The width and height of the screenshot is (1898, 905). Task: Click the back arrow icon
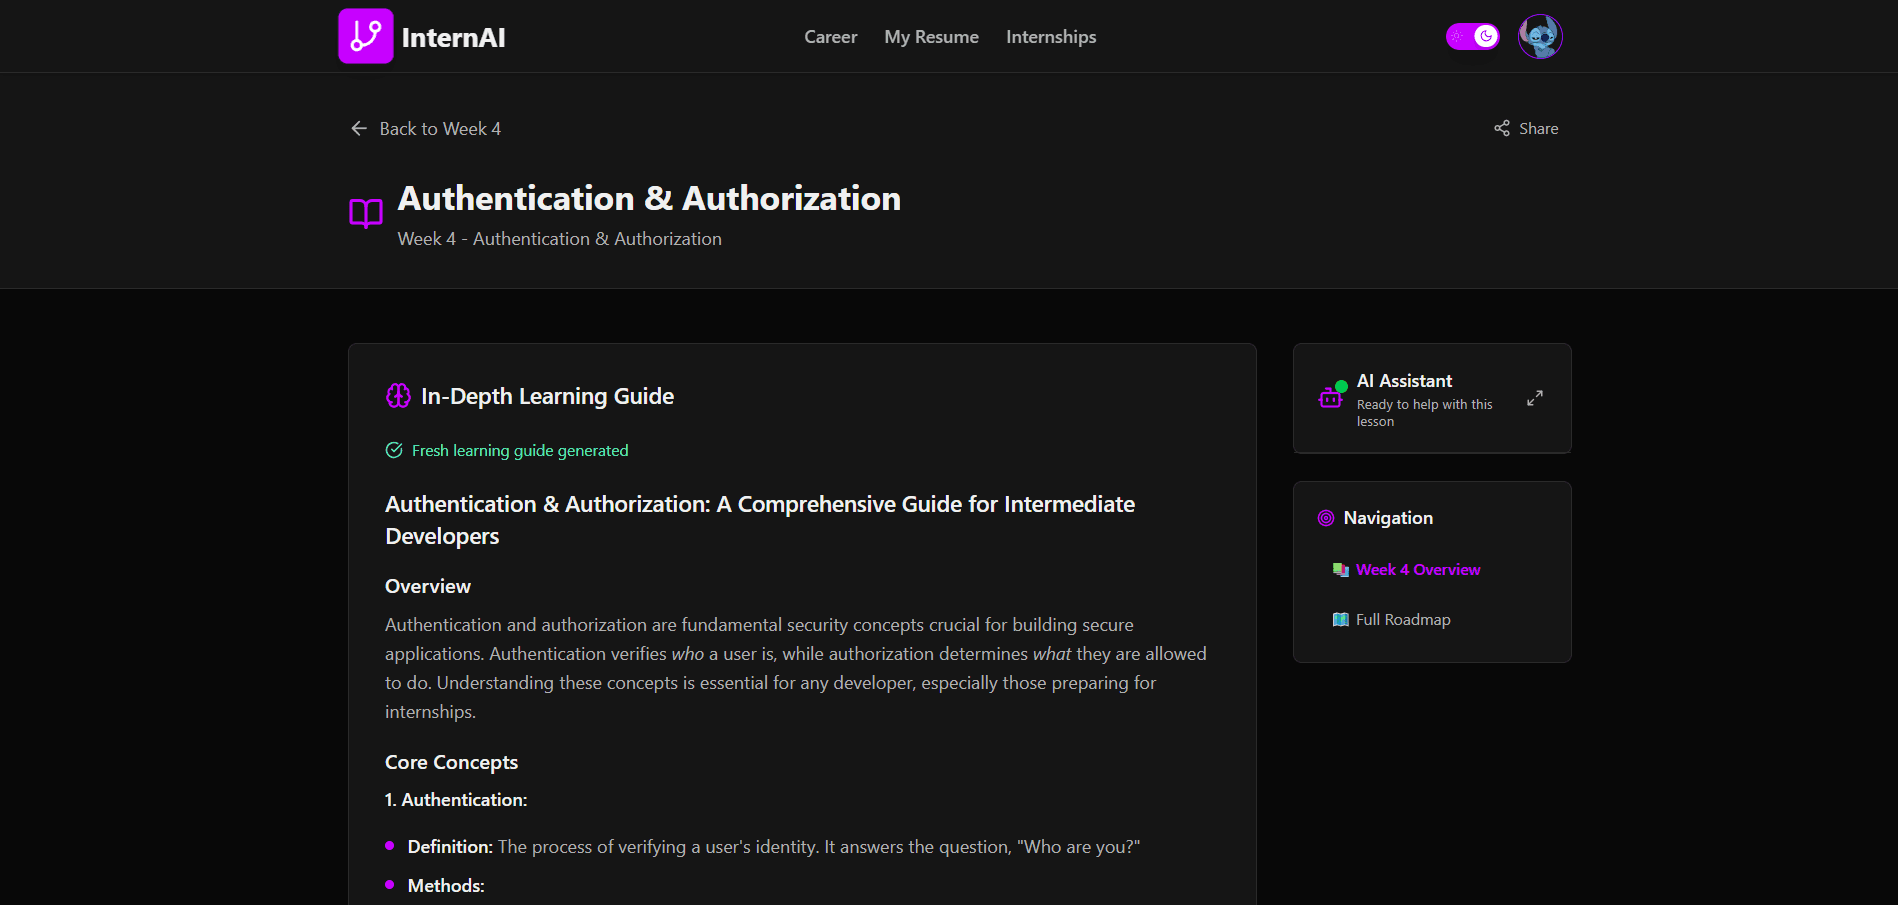pyautogui.click(x=359, y=129)
